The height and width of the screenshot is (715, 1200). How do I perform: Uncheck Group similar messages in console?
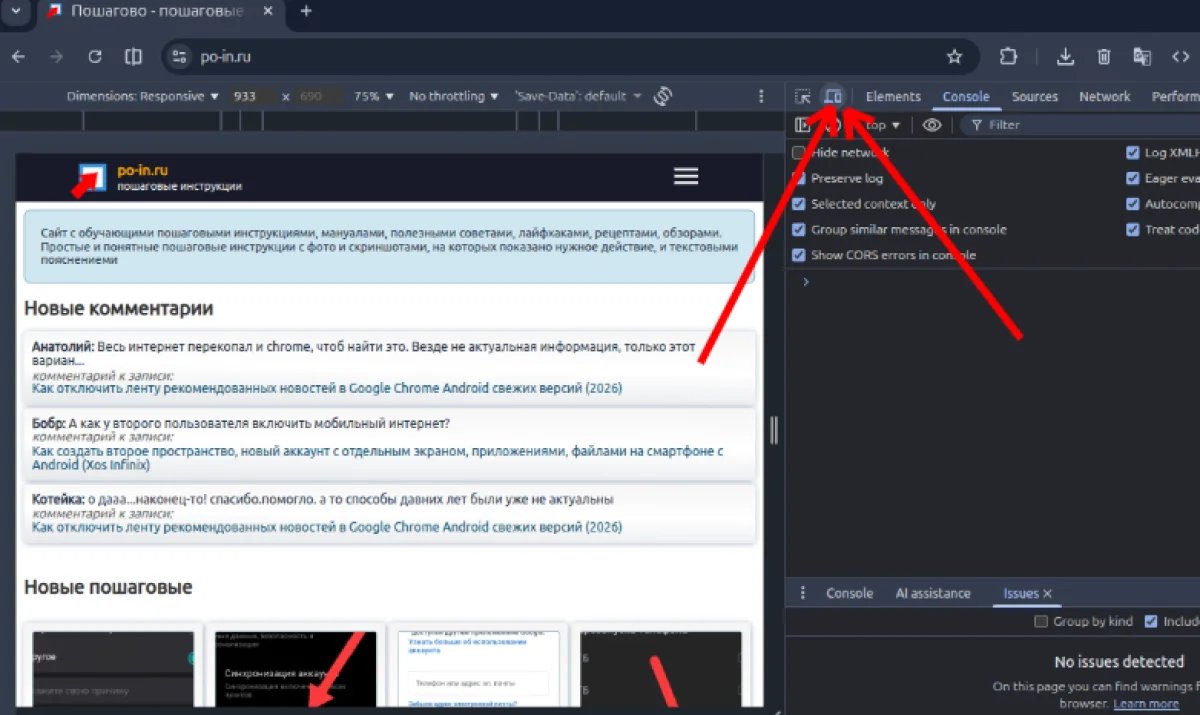click(798, 229)
